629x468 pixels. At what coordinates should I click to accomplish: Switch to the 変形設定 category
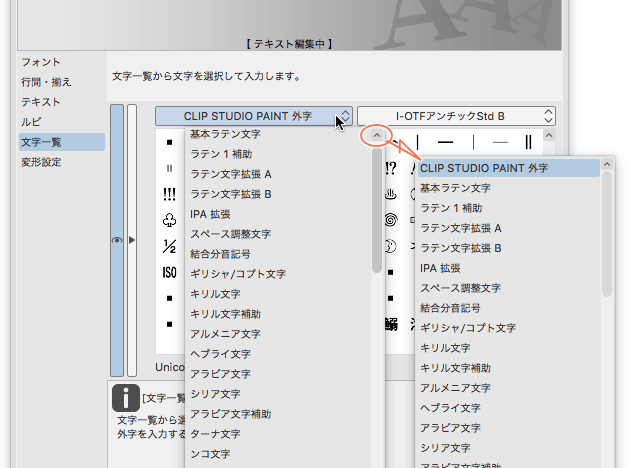pyautogui.click(x=41, y=162)
